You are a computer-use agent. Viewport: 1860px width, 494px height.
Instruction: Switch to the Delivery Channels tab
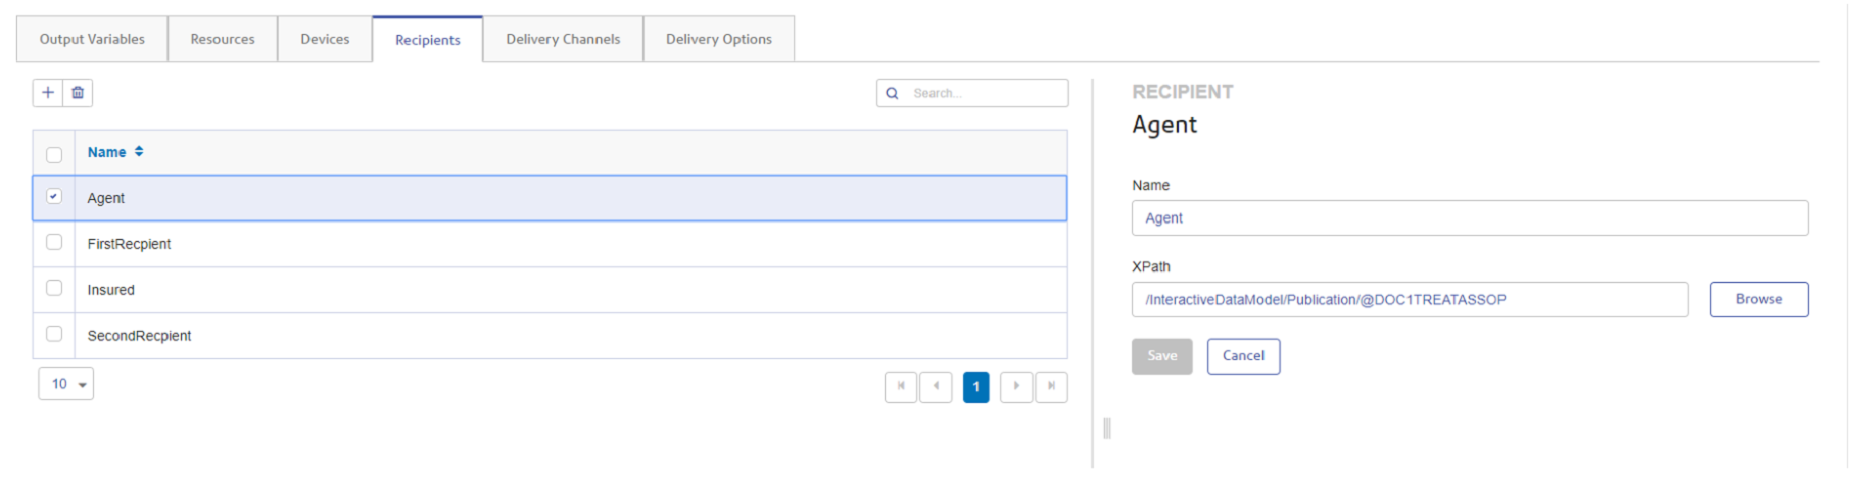[563, 39]
